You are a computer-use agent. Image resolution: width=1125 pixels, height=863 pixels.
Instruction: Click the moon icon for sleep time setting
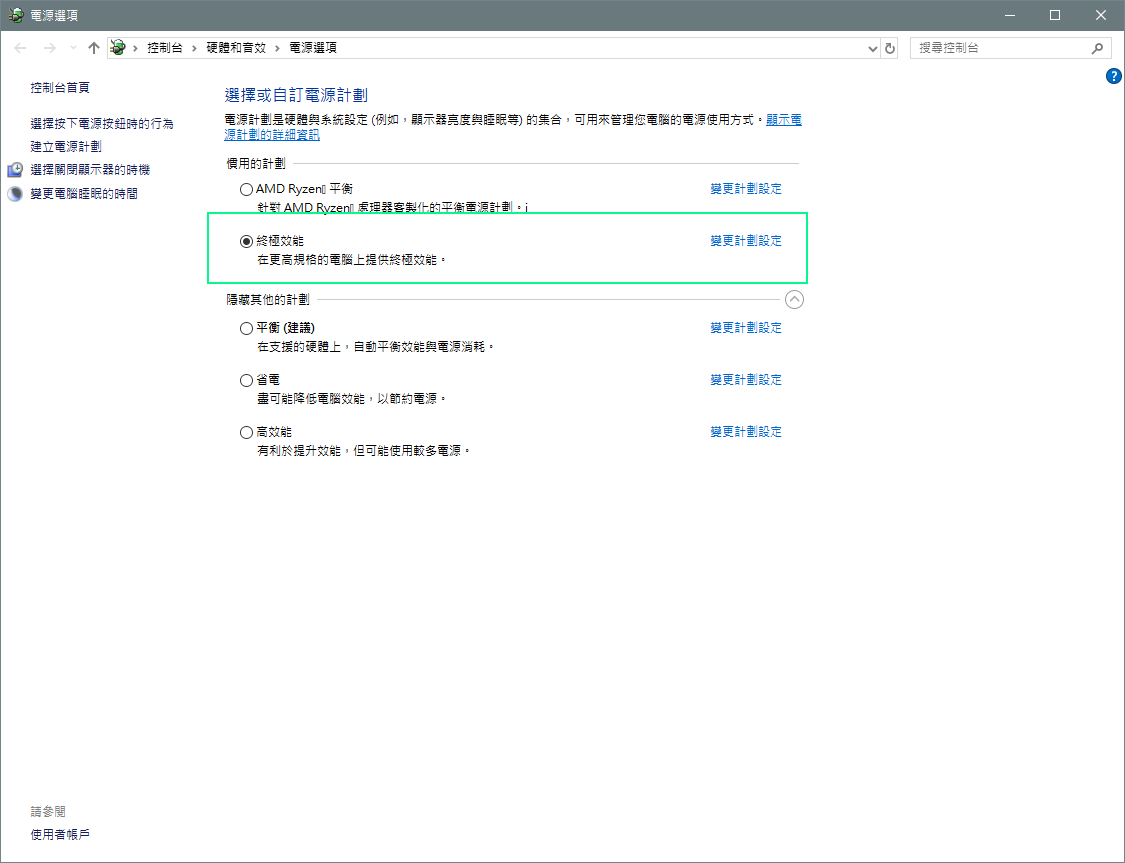(x=15, y=194)
